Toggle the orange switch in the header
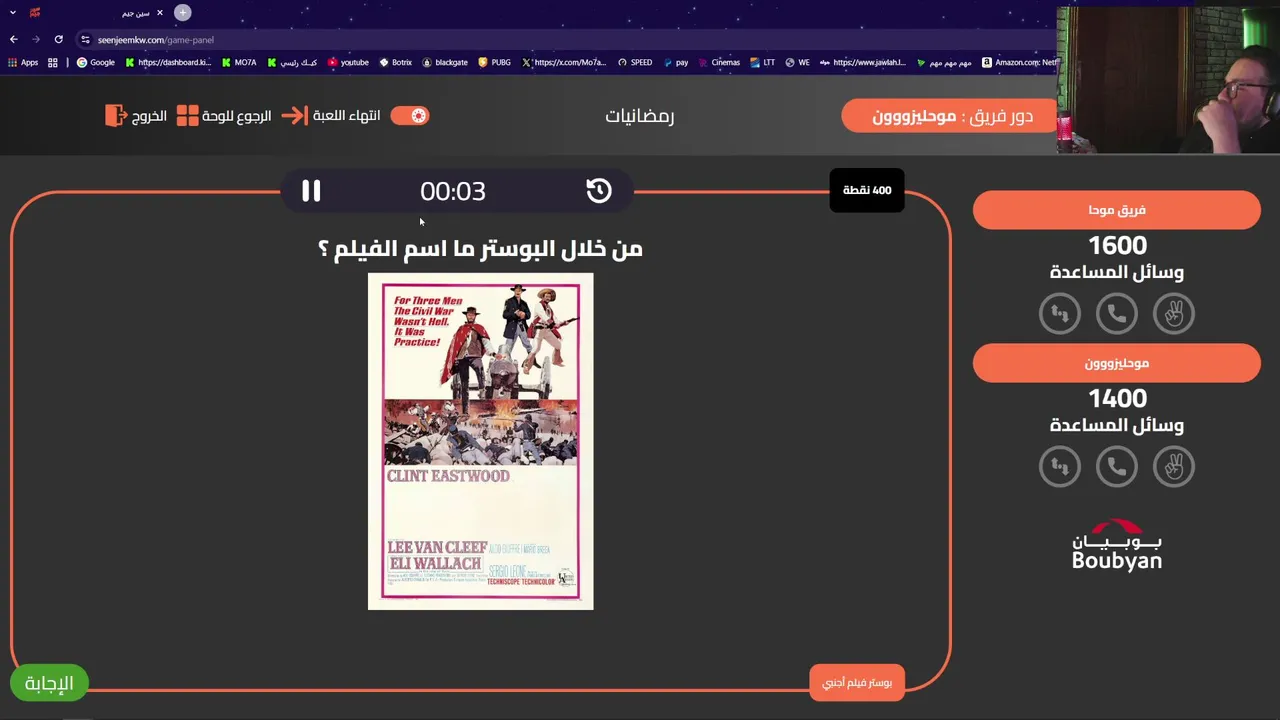Viewport: 1280px width, 720px height. (x=410, y=116)
